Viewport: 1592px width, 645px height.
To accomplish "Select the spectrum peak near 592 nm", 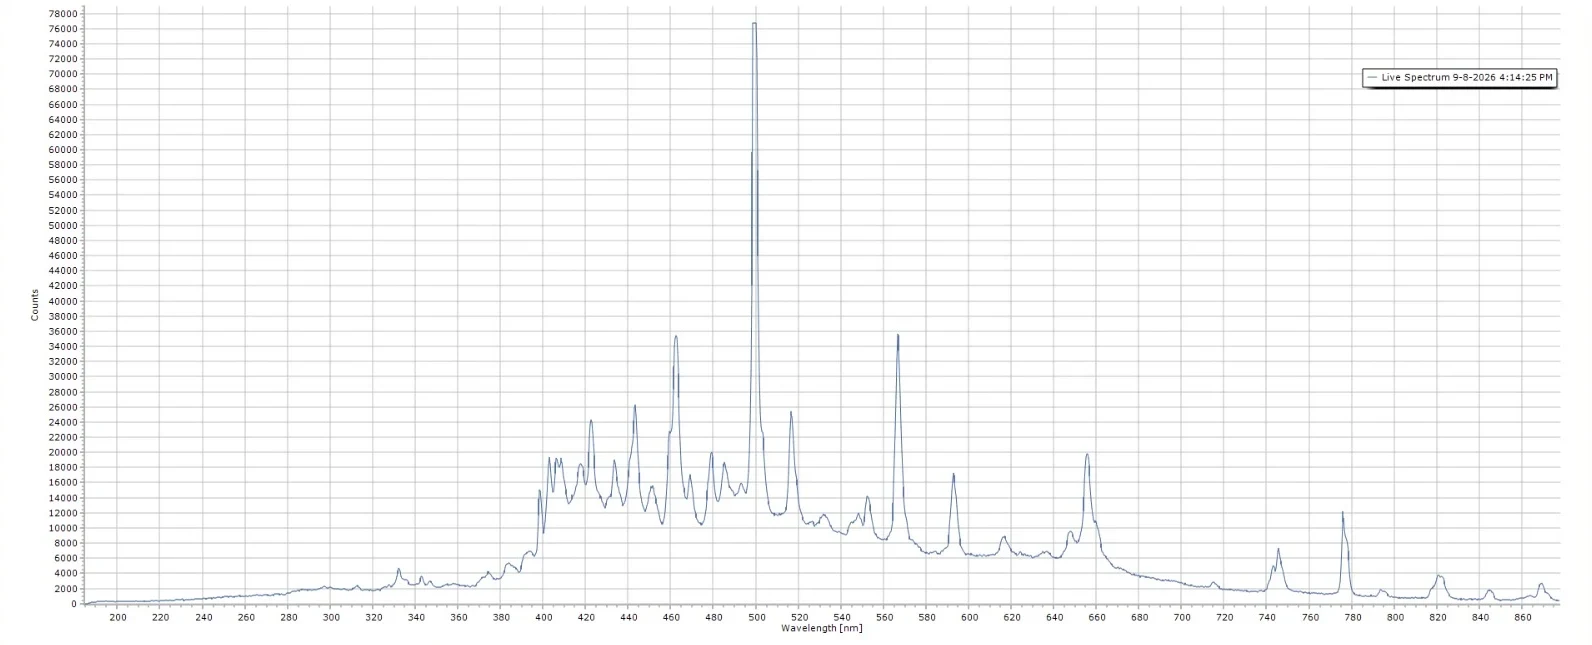I will (953, 474).
